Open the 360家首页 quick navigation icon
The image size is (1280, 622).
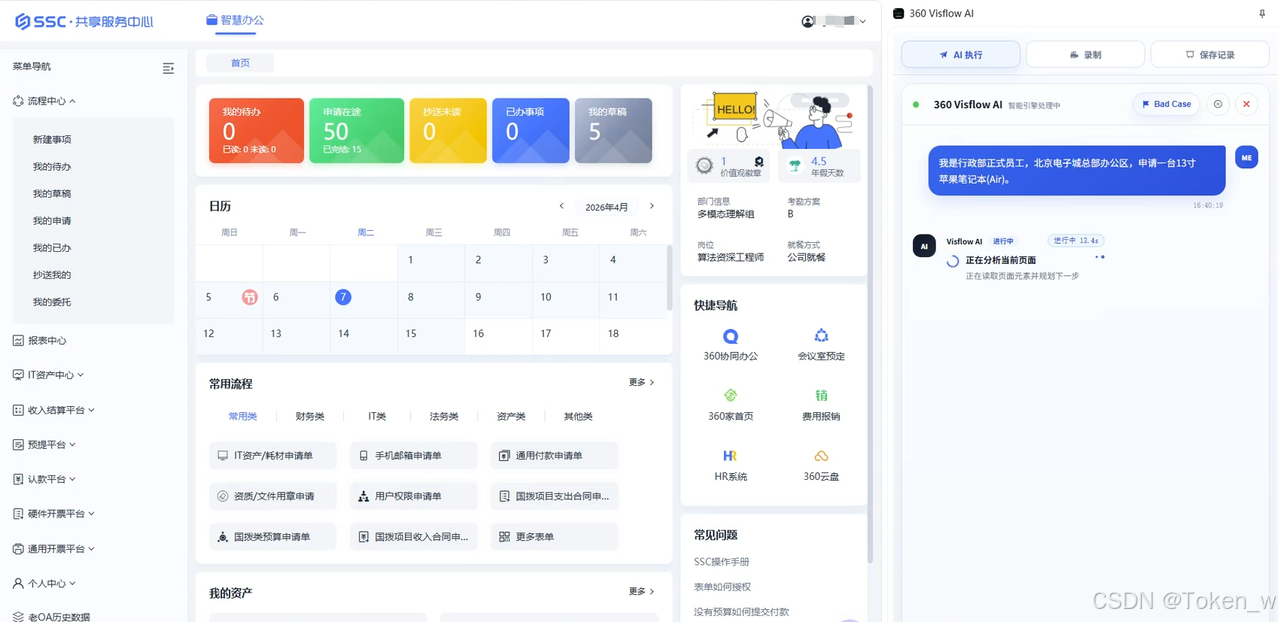(730, 396)
